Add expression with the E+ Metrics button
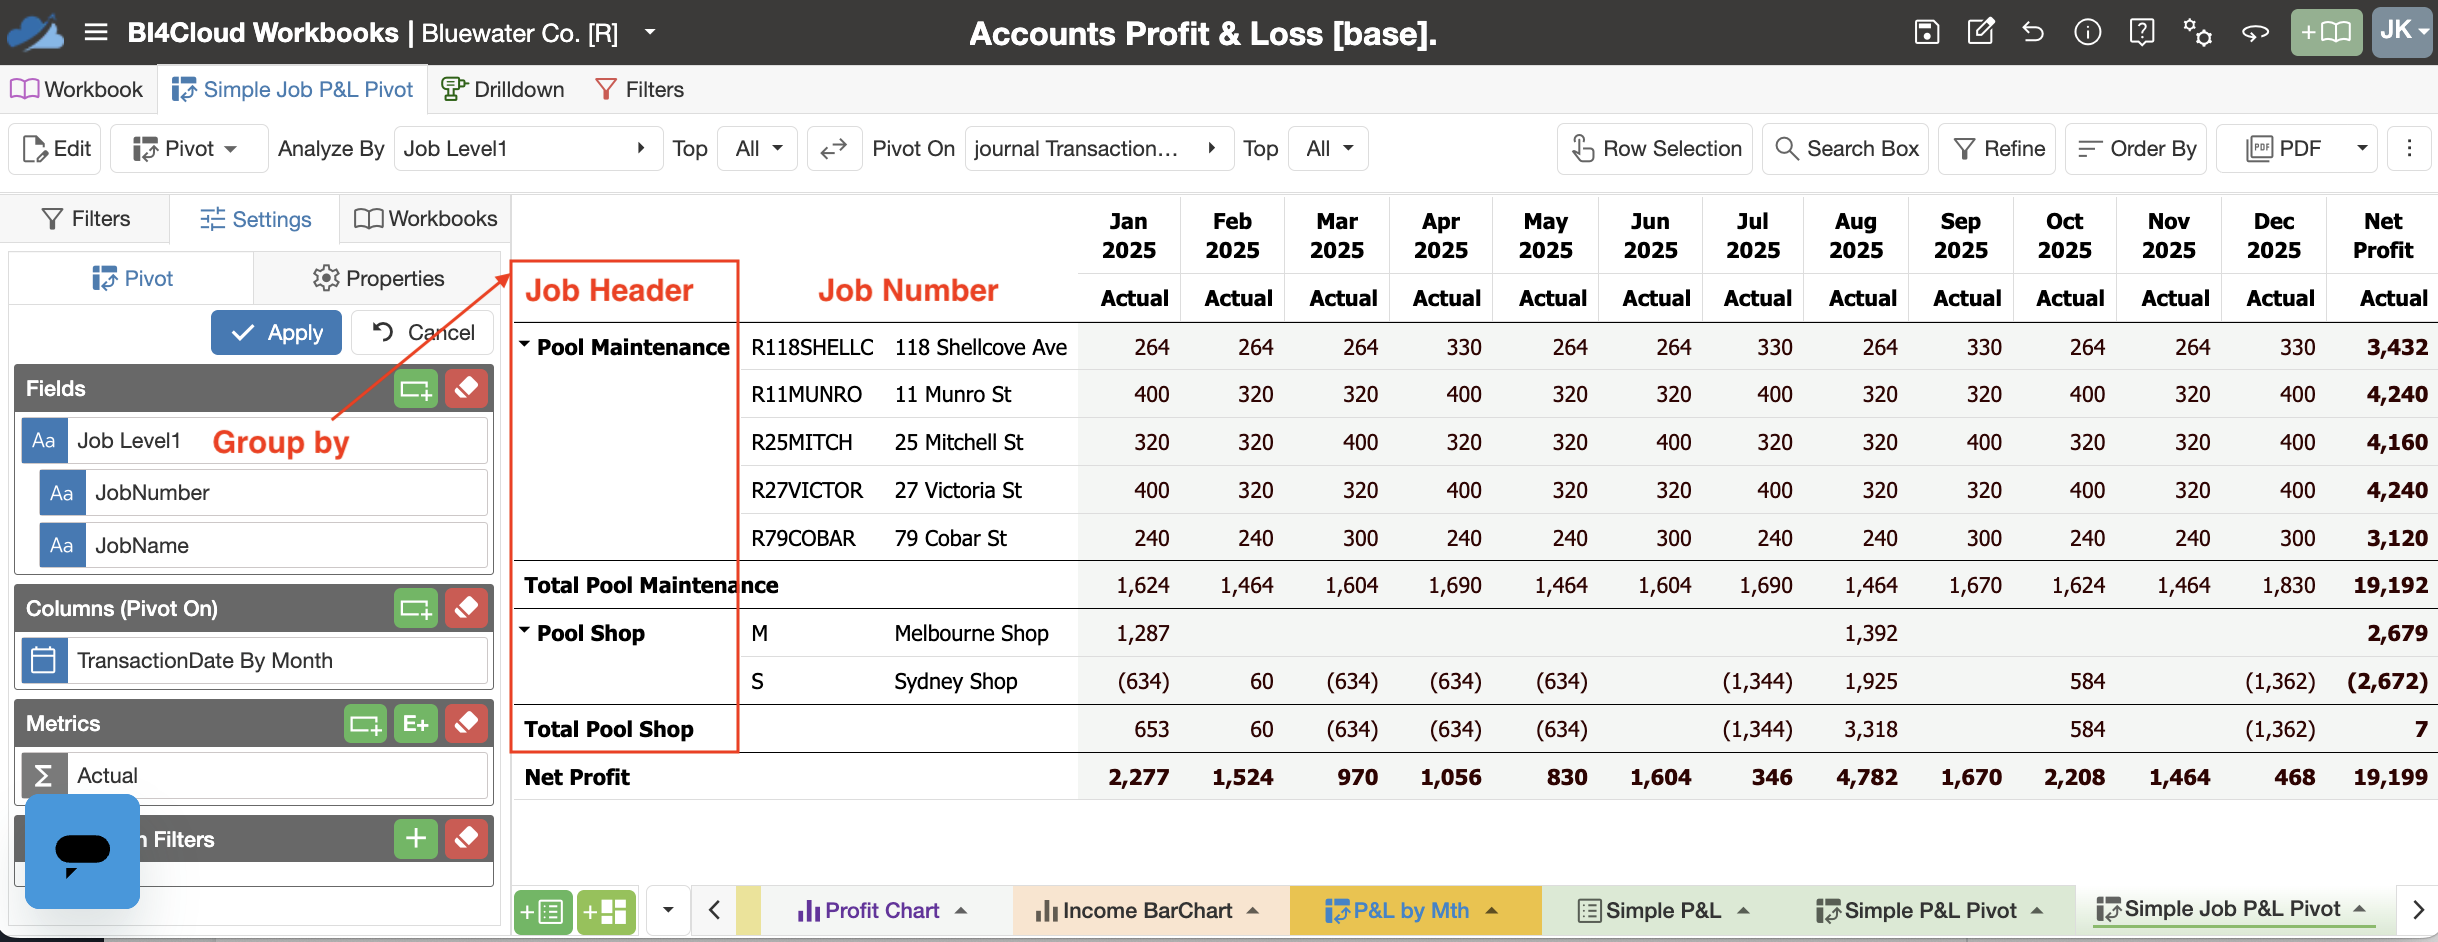This screenshot has width=2438, height=942. point(416,723)
